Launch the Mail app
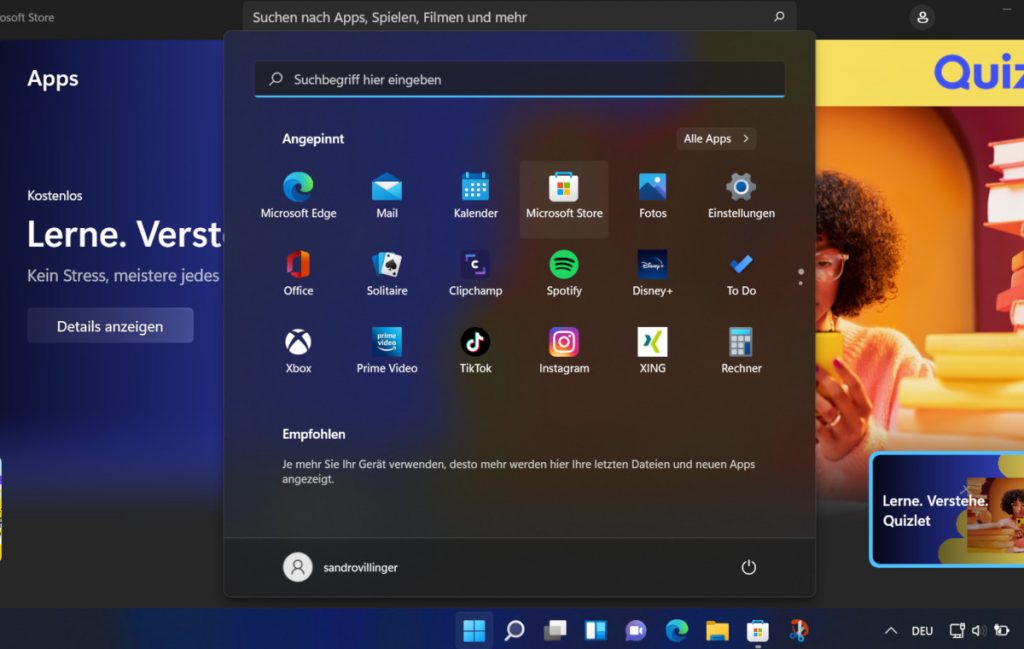The width and height of the screenshot is (1024, 649). point(387,196)
